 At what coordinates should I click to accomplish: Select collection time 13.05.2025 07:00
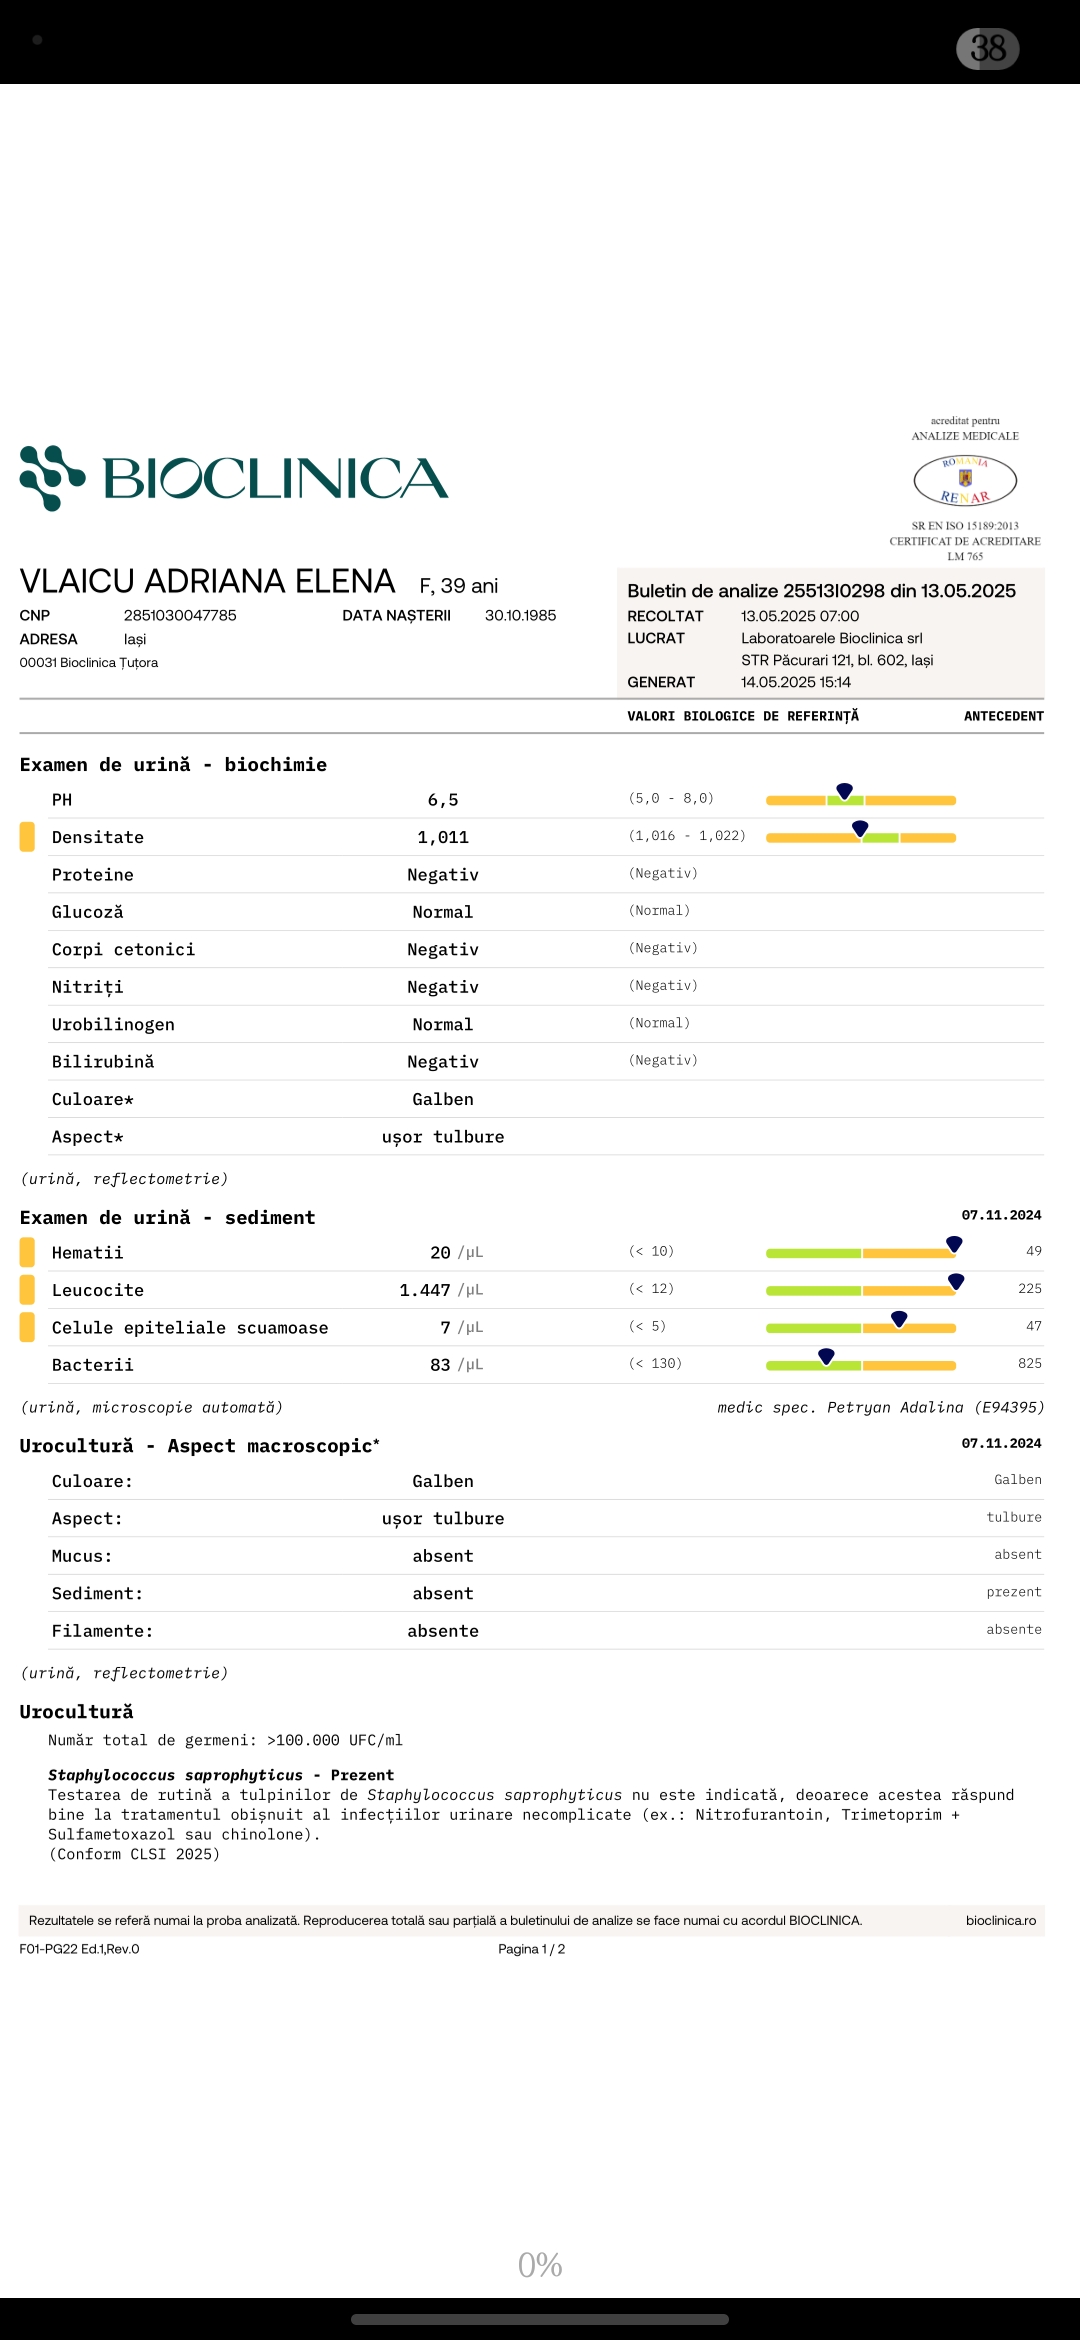[800, 616]
